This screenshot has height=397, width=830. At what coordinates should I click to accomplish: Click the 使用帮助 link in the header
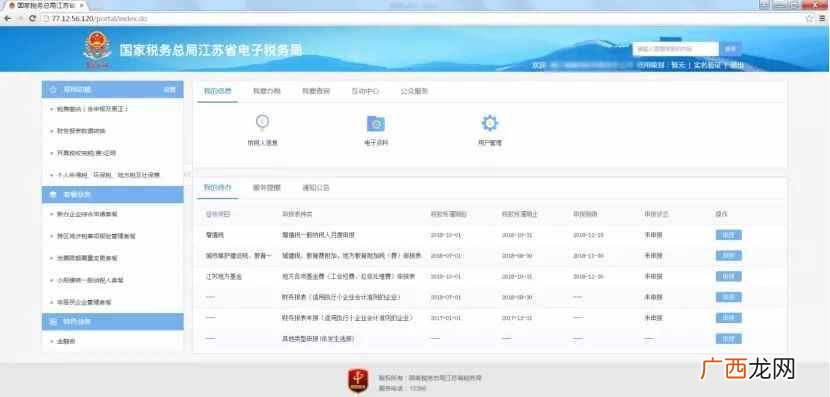[x=651, y=65]
